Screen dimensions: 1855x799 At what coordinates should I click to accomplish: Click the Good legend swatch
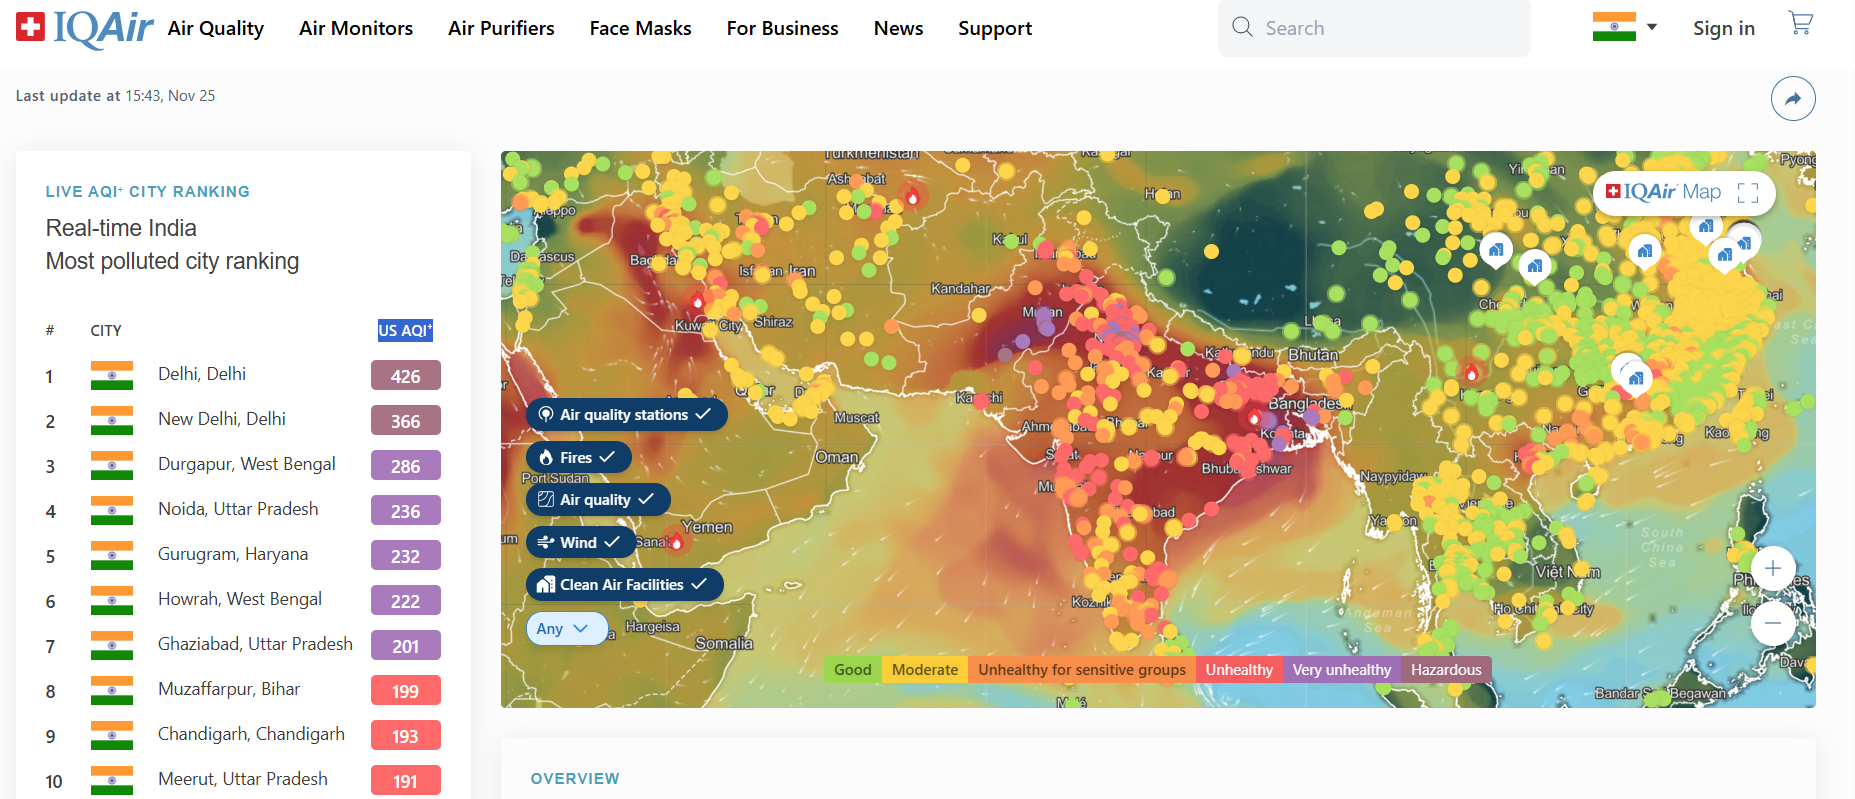(853, 670)
